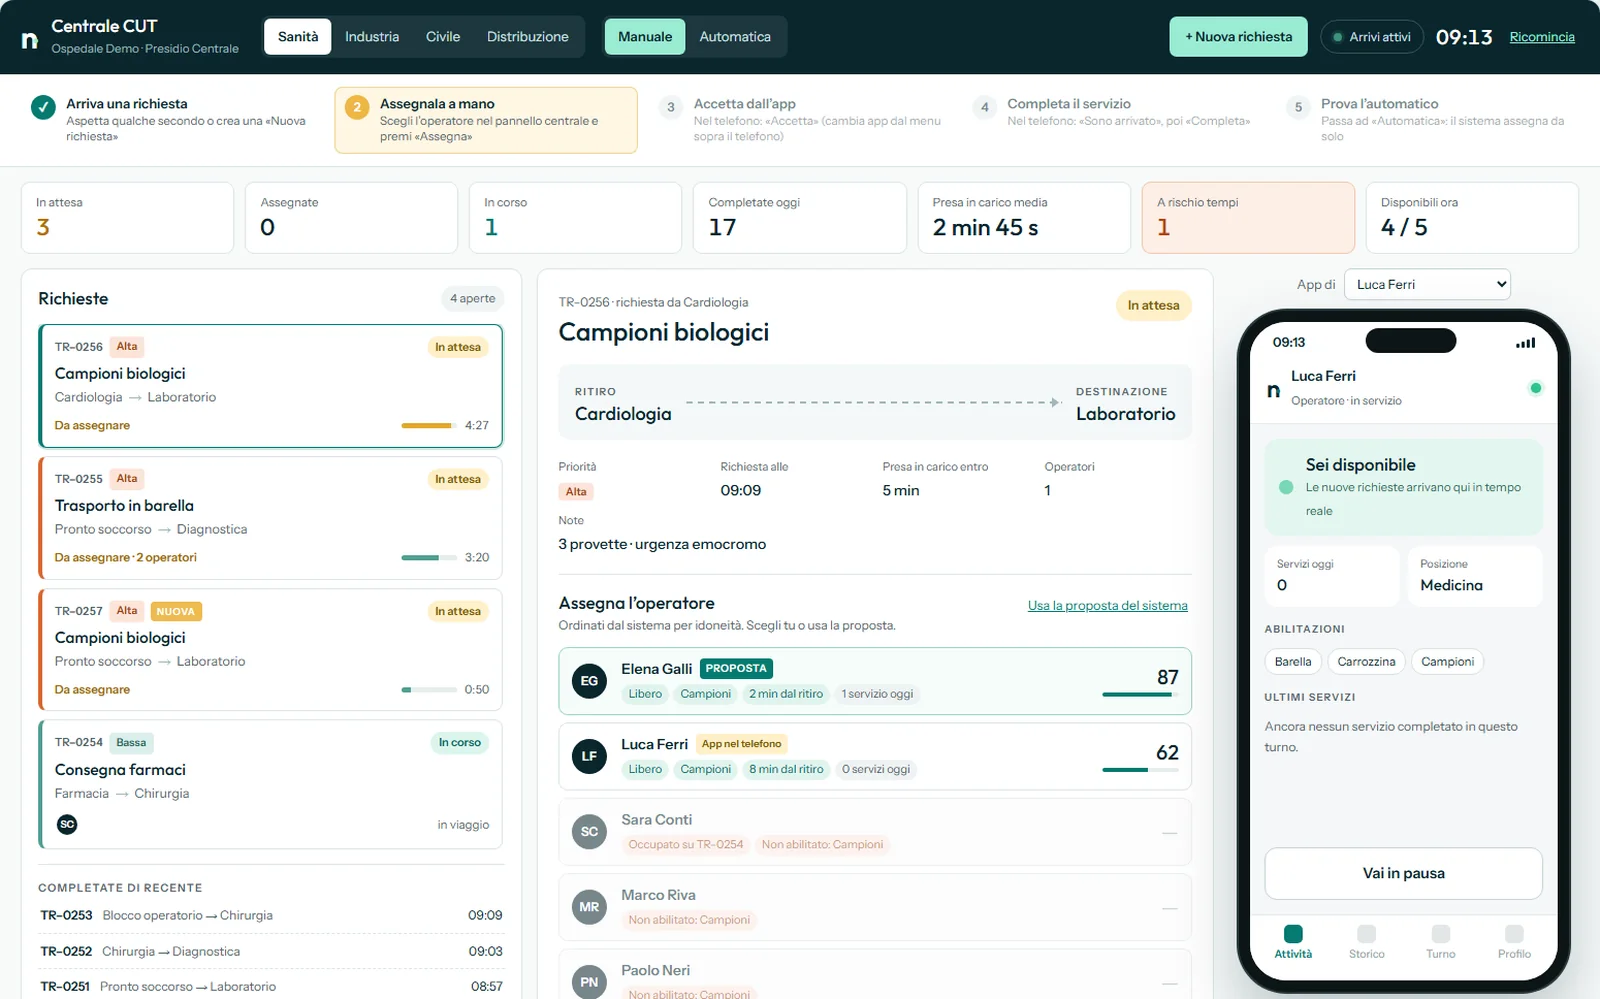Click the 'In attesa' stat card
The height and width of the screenshot is (999, 1600).
click(x=127, y=218)
